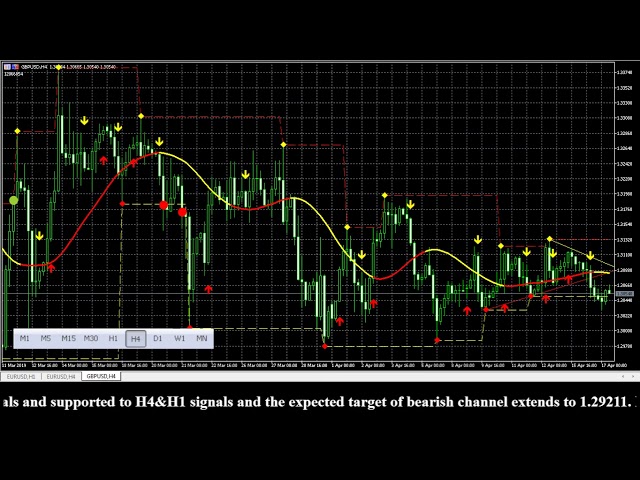
Task: Switch to the EURUSD,H4 chart tab
Action: point(60,377)
